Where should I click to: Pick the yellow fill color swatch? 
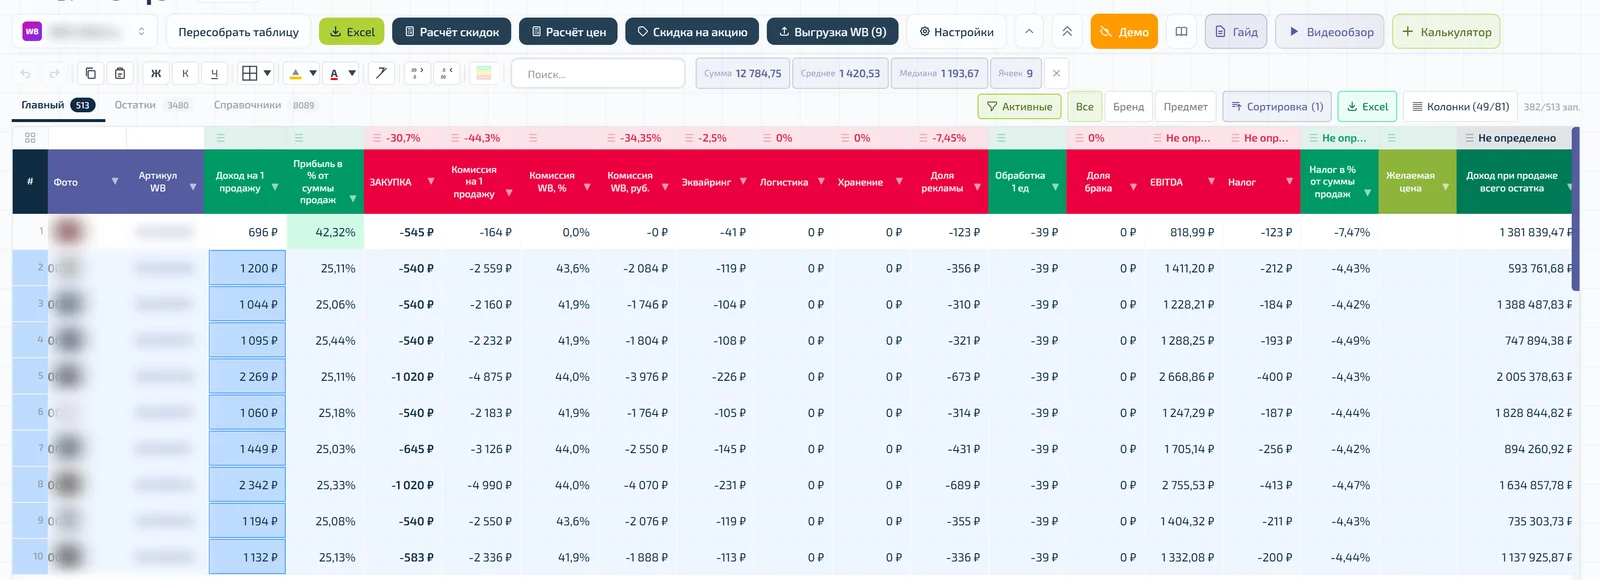tap(295, 73)
